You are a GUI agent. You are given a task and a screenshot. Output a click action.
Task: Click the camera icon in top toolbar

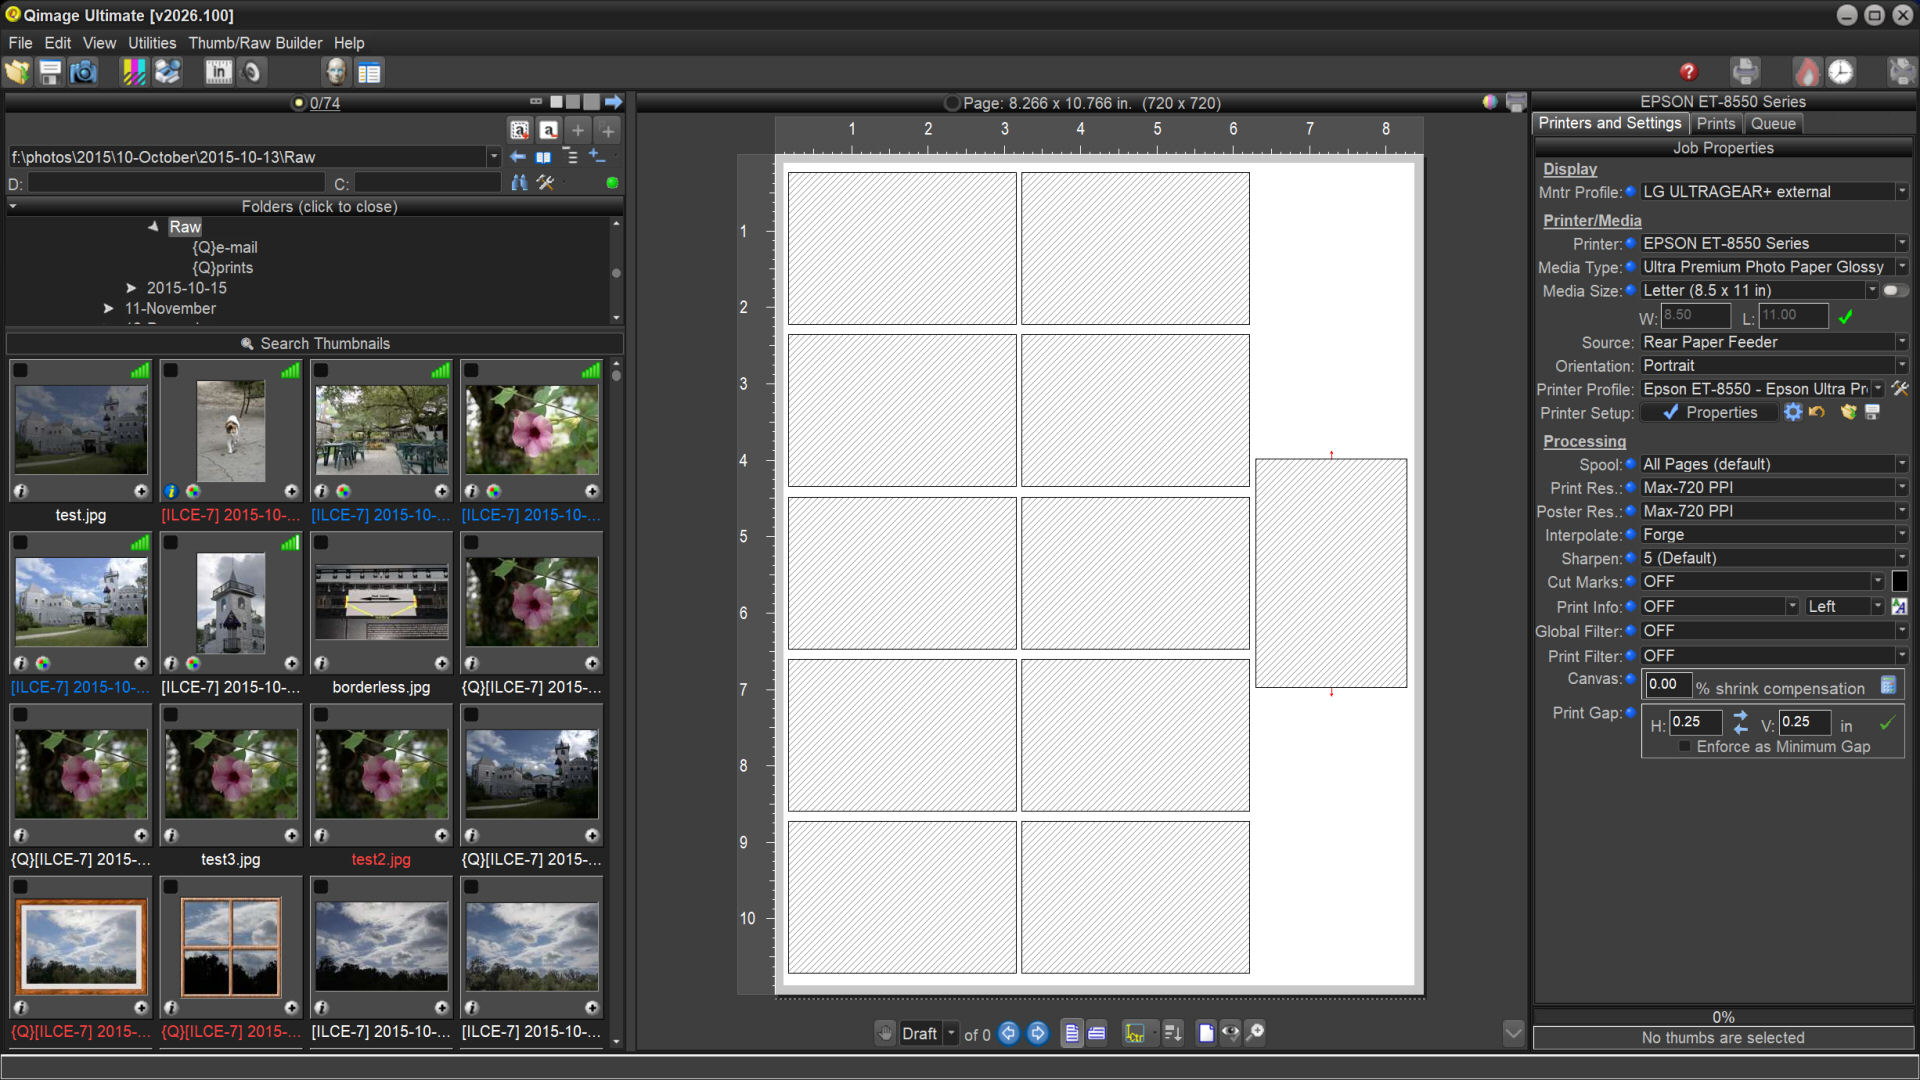pos(83,72)
